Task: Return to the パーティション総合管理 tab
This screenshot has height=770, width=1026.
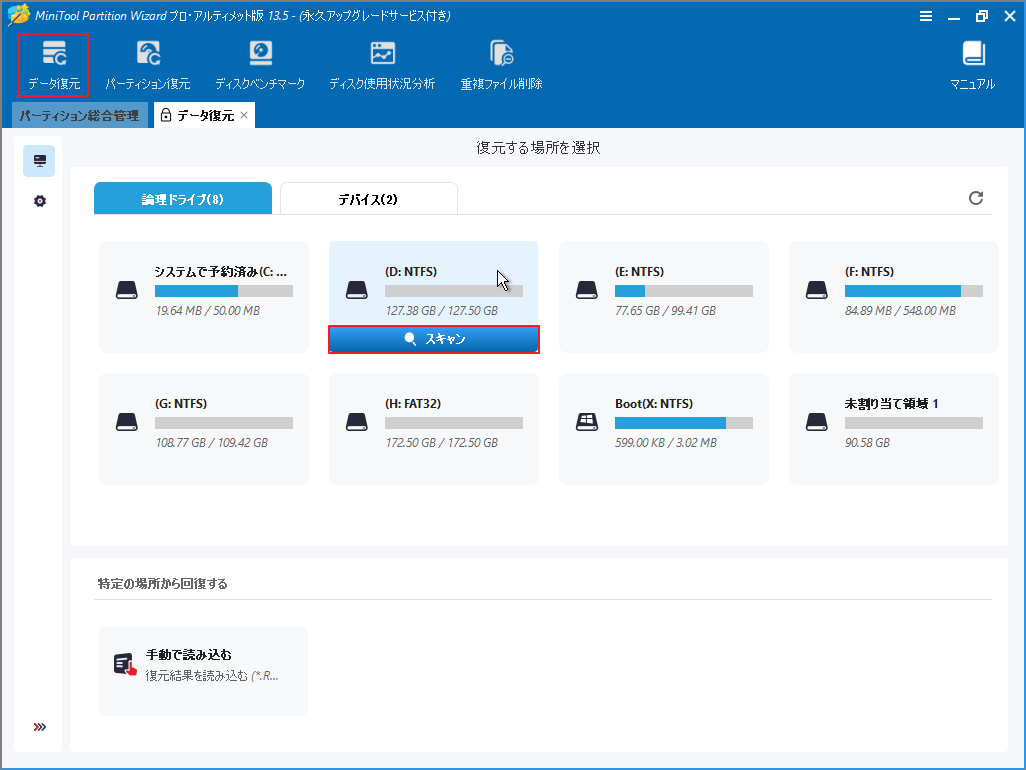Action: pyautogui.click(x=72, y=115)
